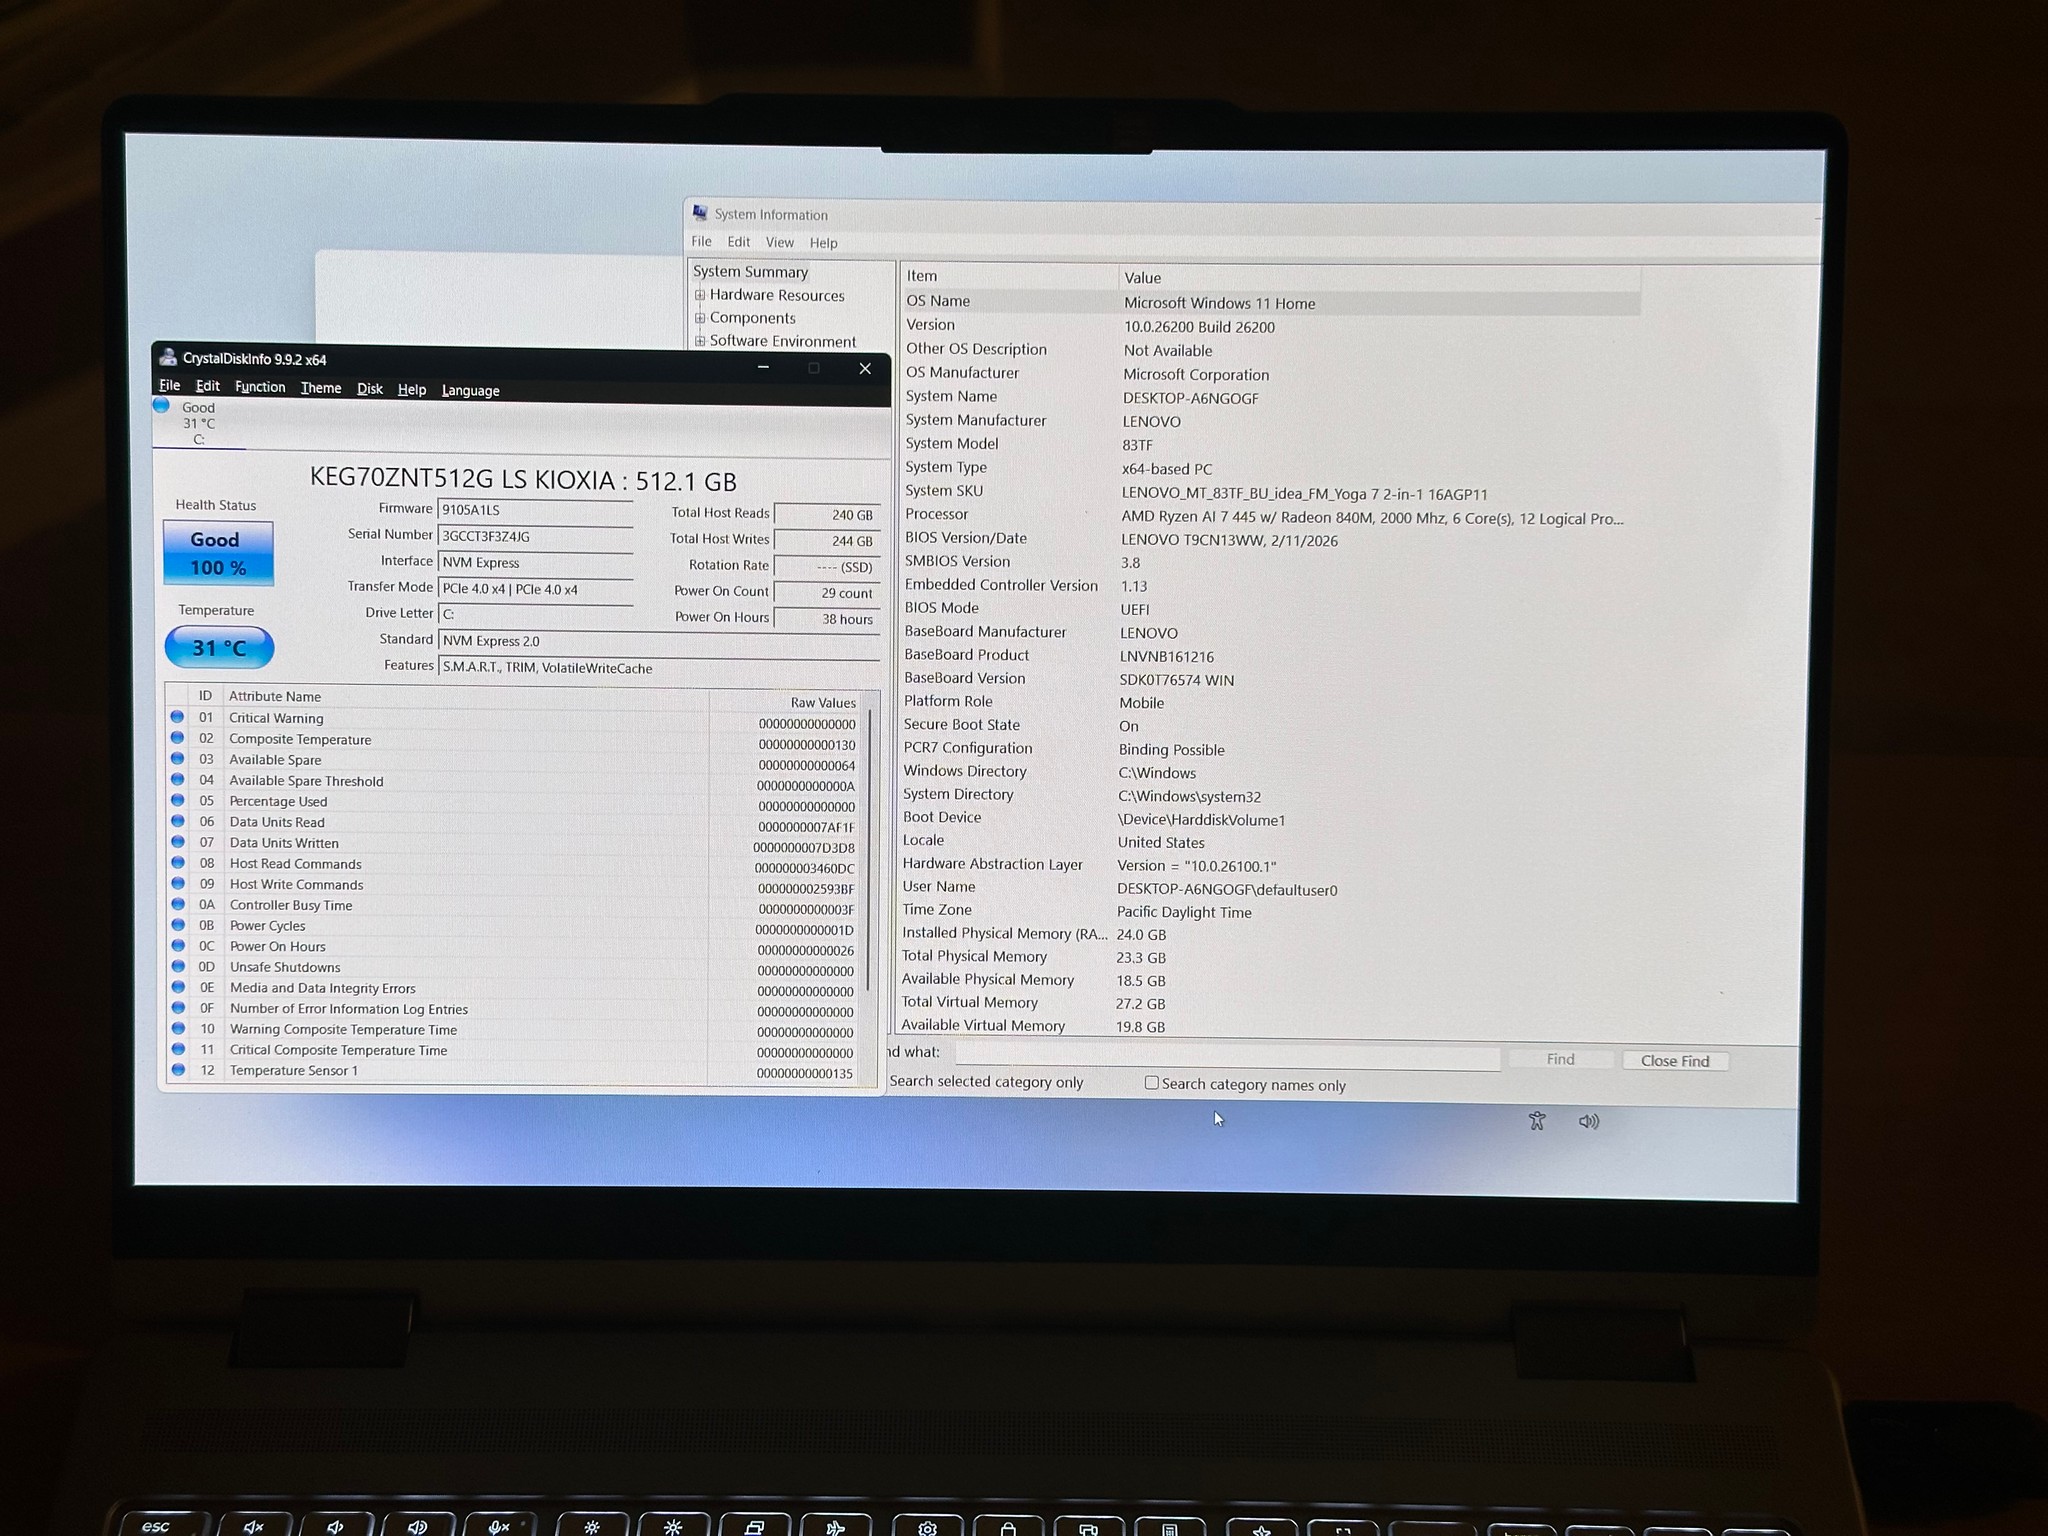Click the System Information title bar icon
The height and width of the screenshot is (1536, 2048).
tap(700, 213)
